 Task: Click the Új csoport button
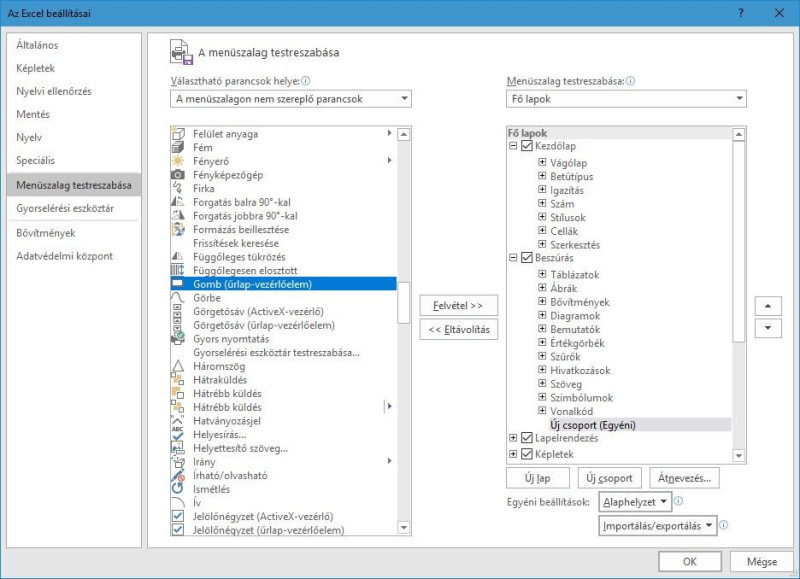coord(609,478)
